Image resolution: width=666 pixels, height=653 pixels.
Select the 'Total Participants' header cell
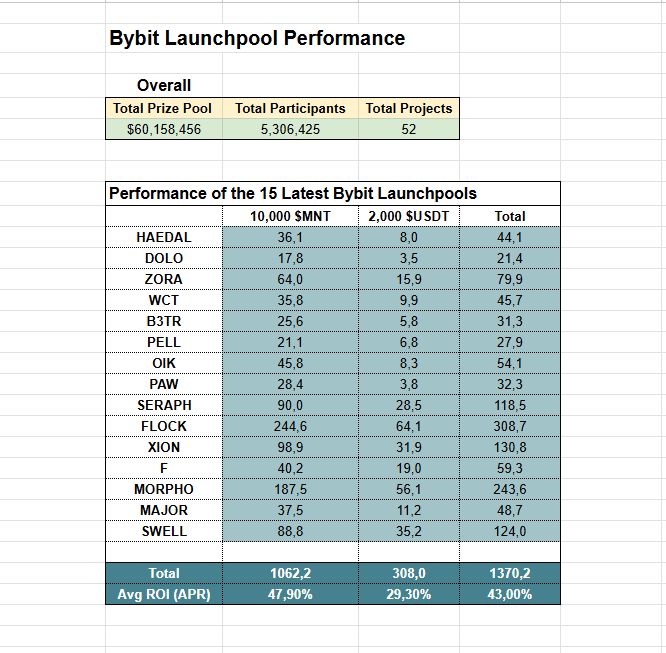click(x=290, y=108)
